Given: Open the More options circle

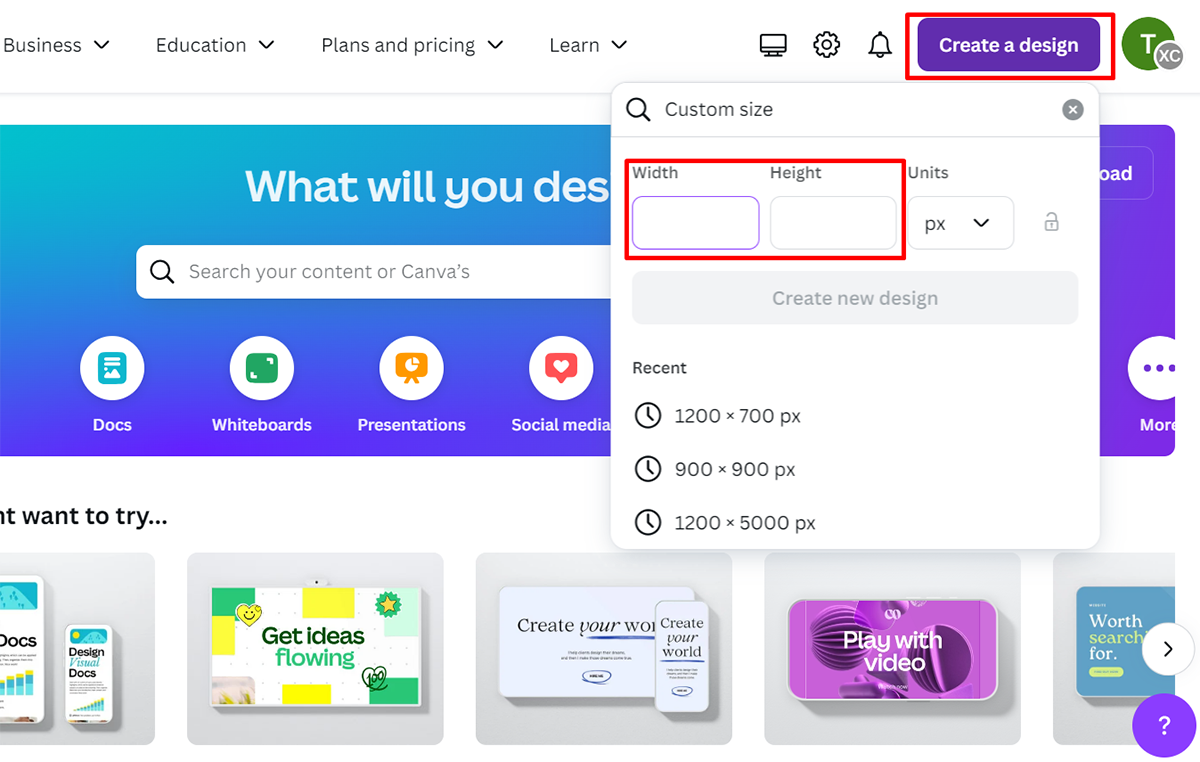Looking at the screenshot, I should point(1158,369).
